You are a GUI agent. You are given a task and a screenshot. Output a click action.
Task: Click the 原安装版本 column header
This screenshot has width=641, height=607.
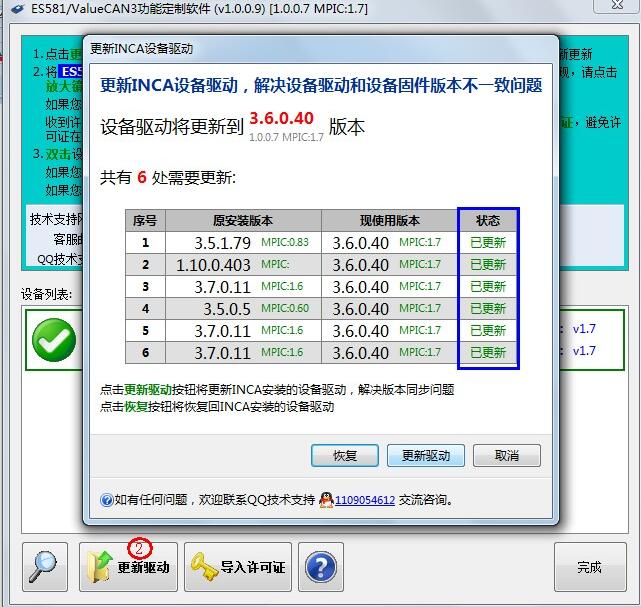click(243, 221)
